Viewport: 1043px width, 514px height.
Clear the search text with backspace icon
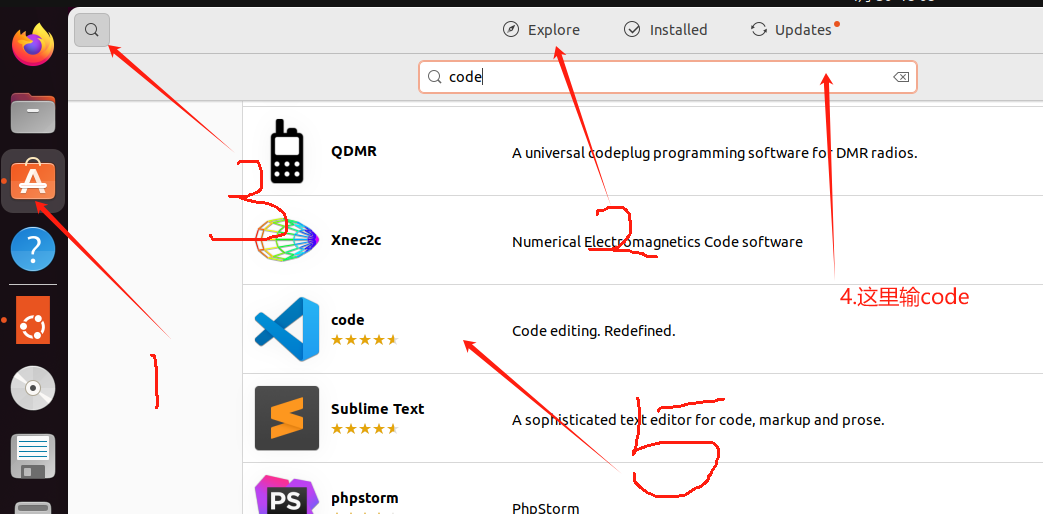coord(900,77)
